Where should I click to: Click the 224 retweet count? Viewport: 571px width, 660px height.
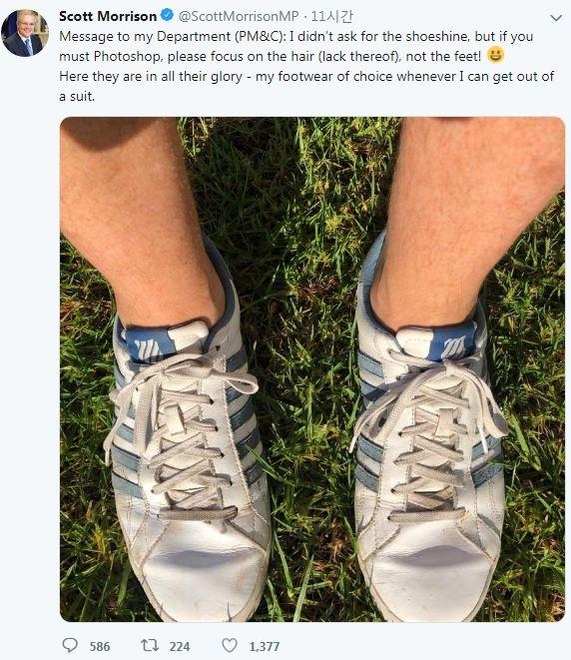179,646
